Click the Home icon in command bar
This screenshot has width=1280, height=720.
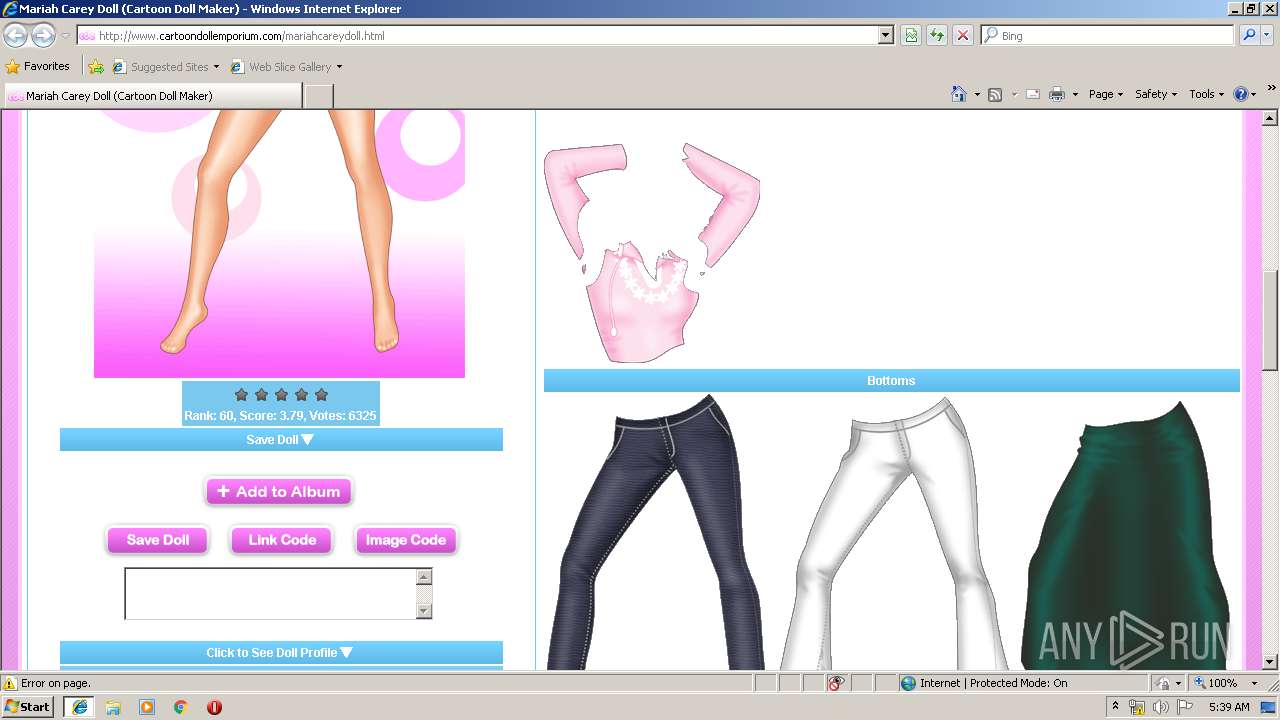[959, 94]
